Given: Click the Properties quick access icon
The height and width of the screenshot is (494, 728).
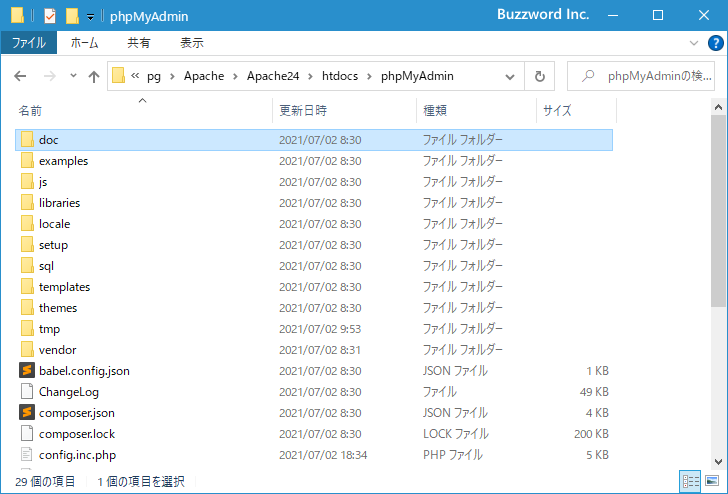Looking at the screenshot, I should click(50, 16).
